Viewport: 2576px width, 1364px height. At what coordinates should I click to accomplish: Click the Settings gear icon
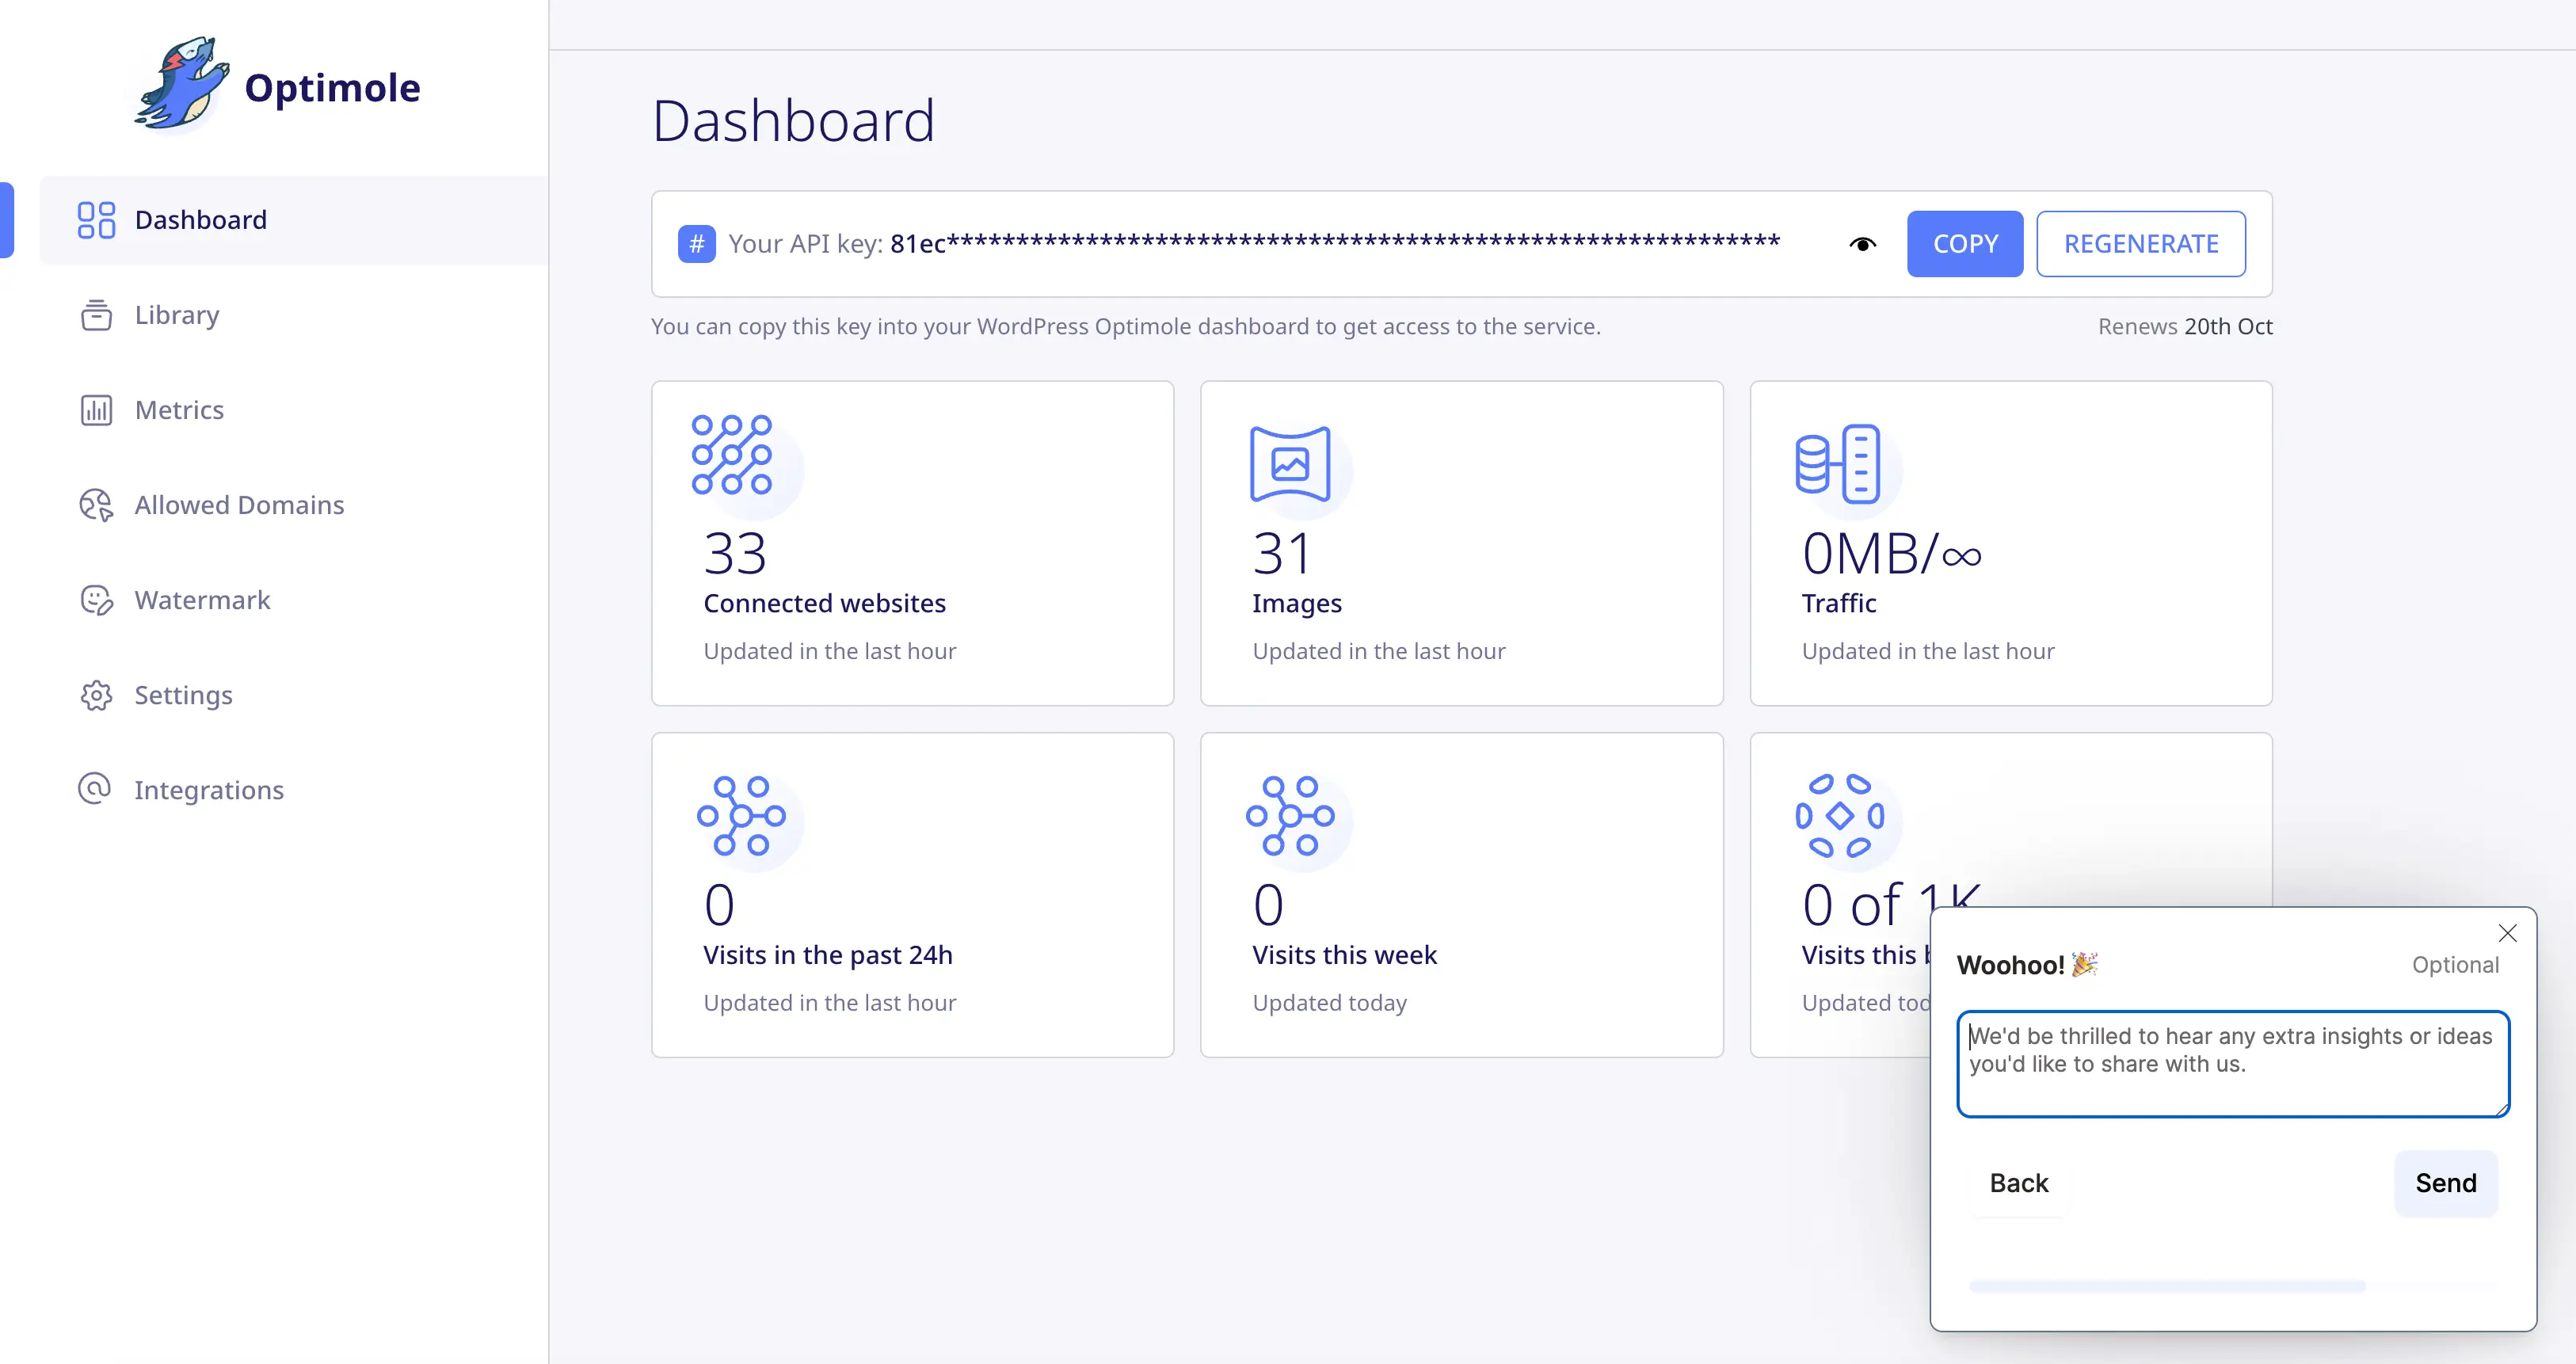[96, 695]
